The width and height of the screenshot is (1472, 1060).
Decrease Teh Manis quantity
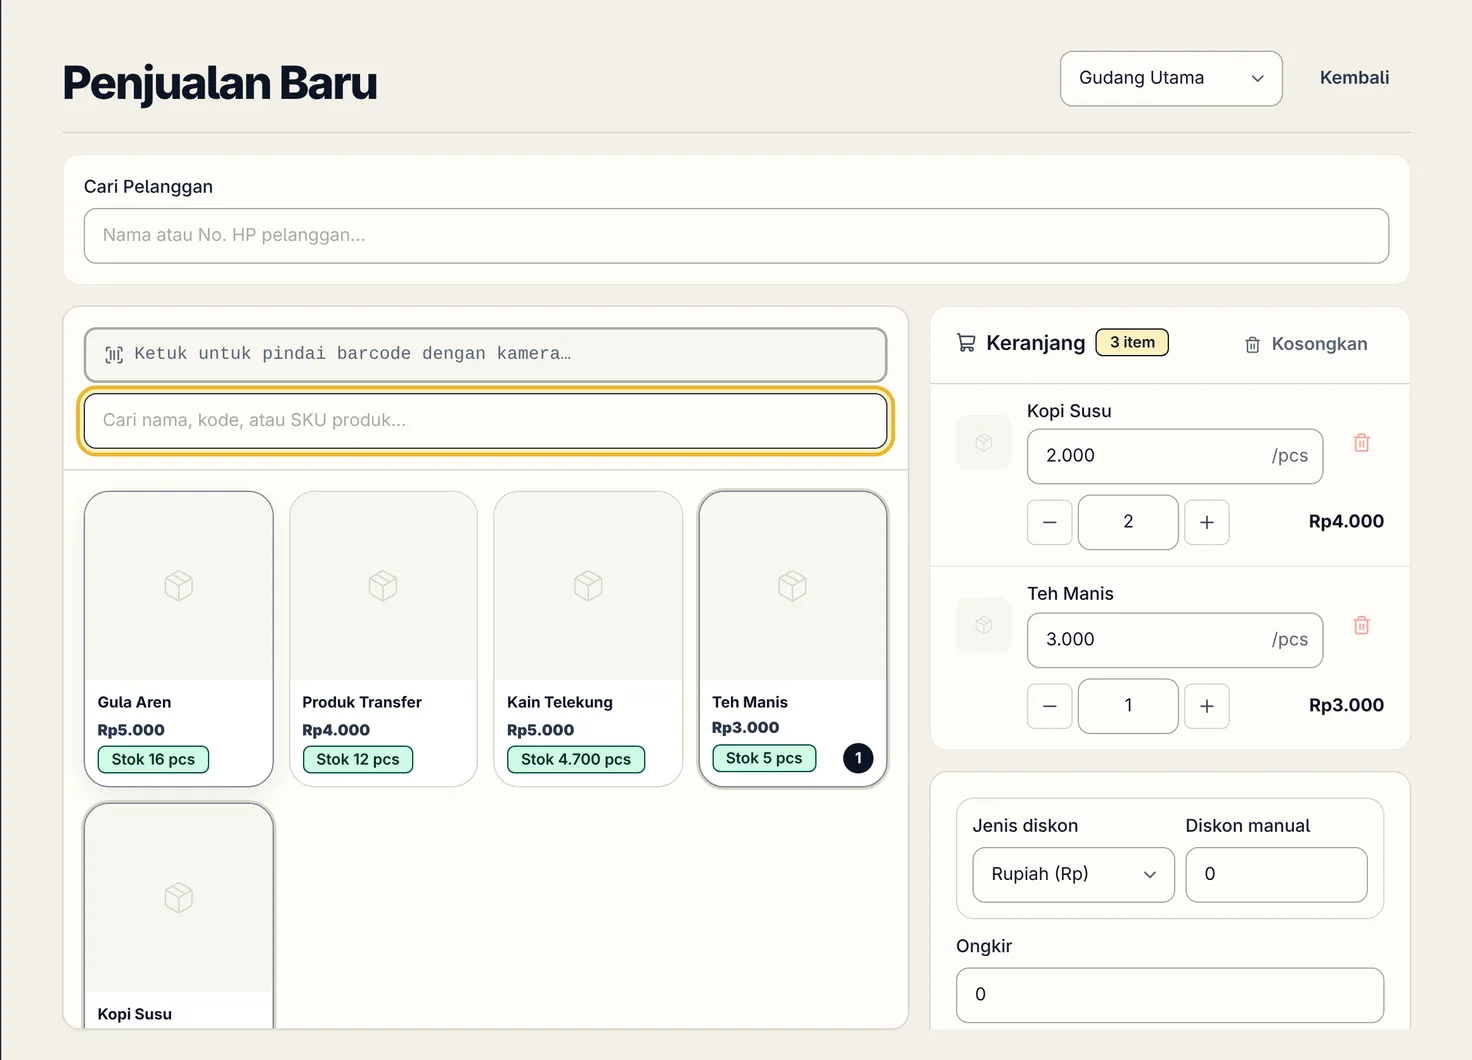(1050, 706)
